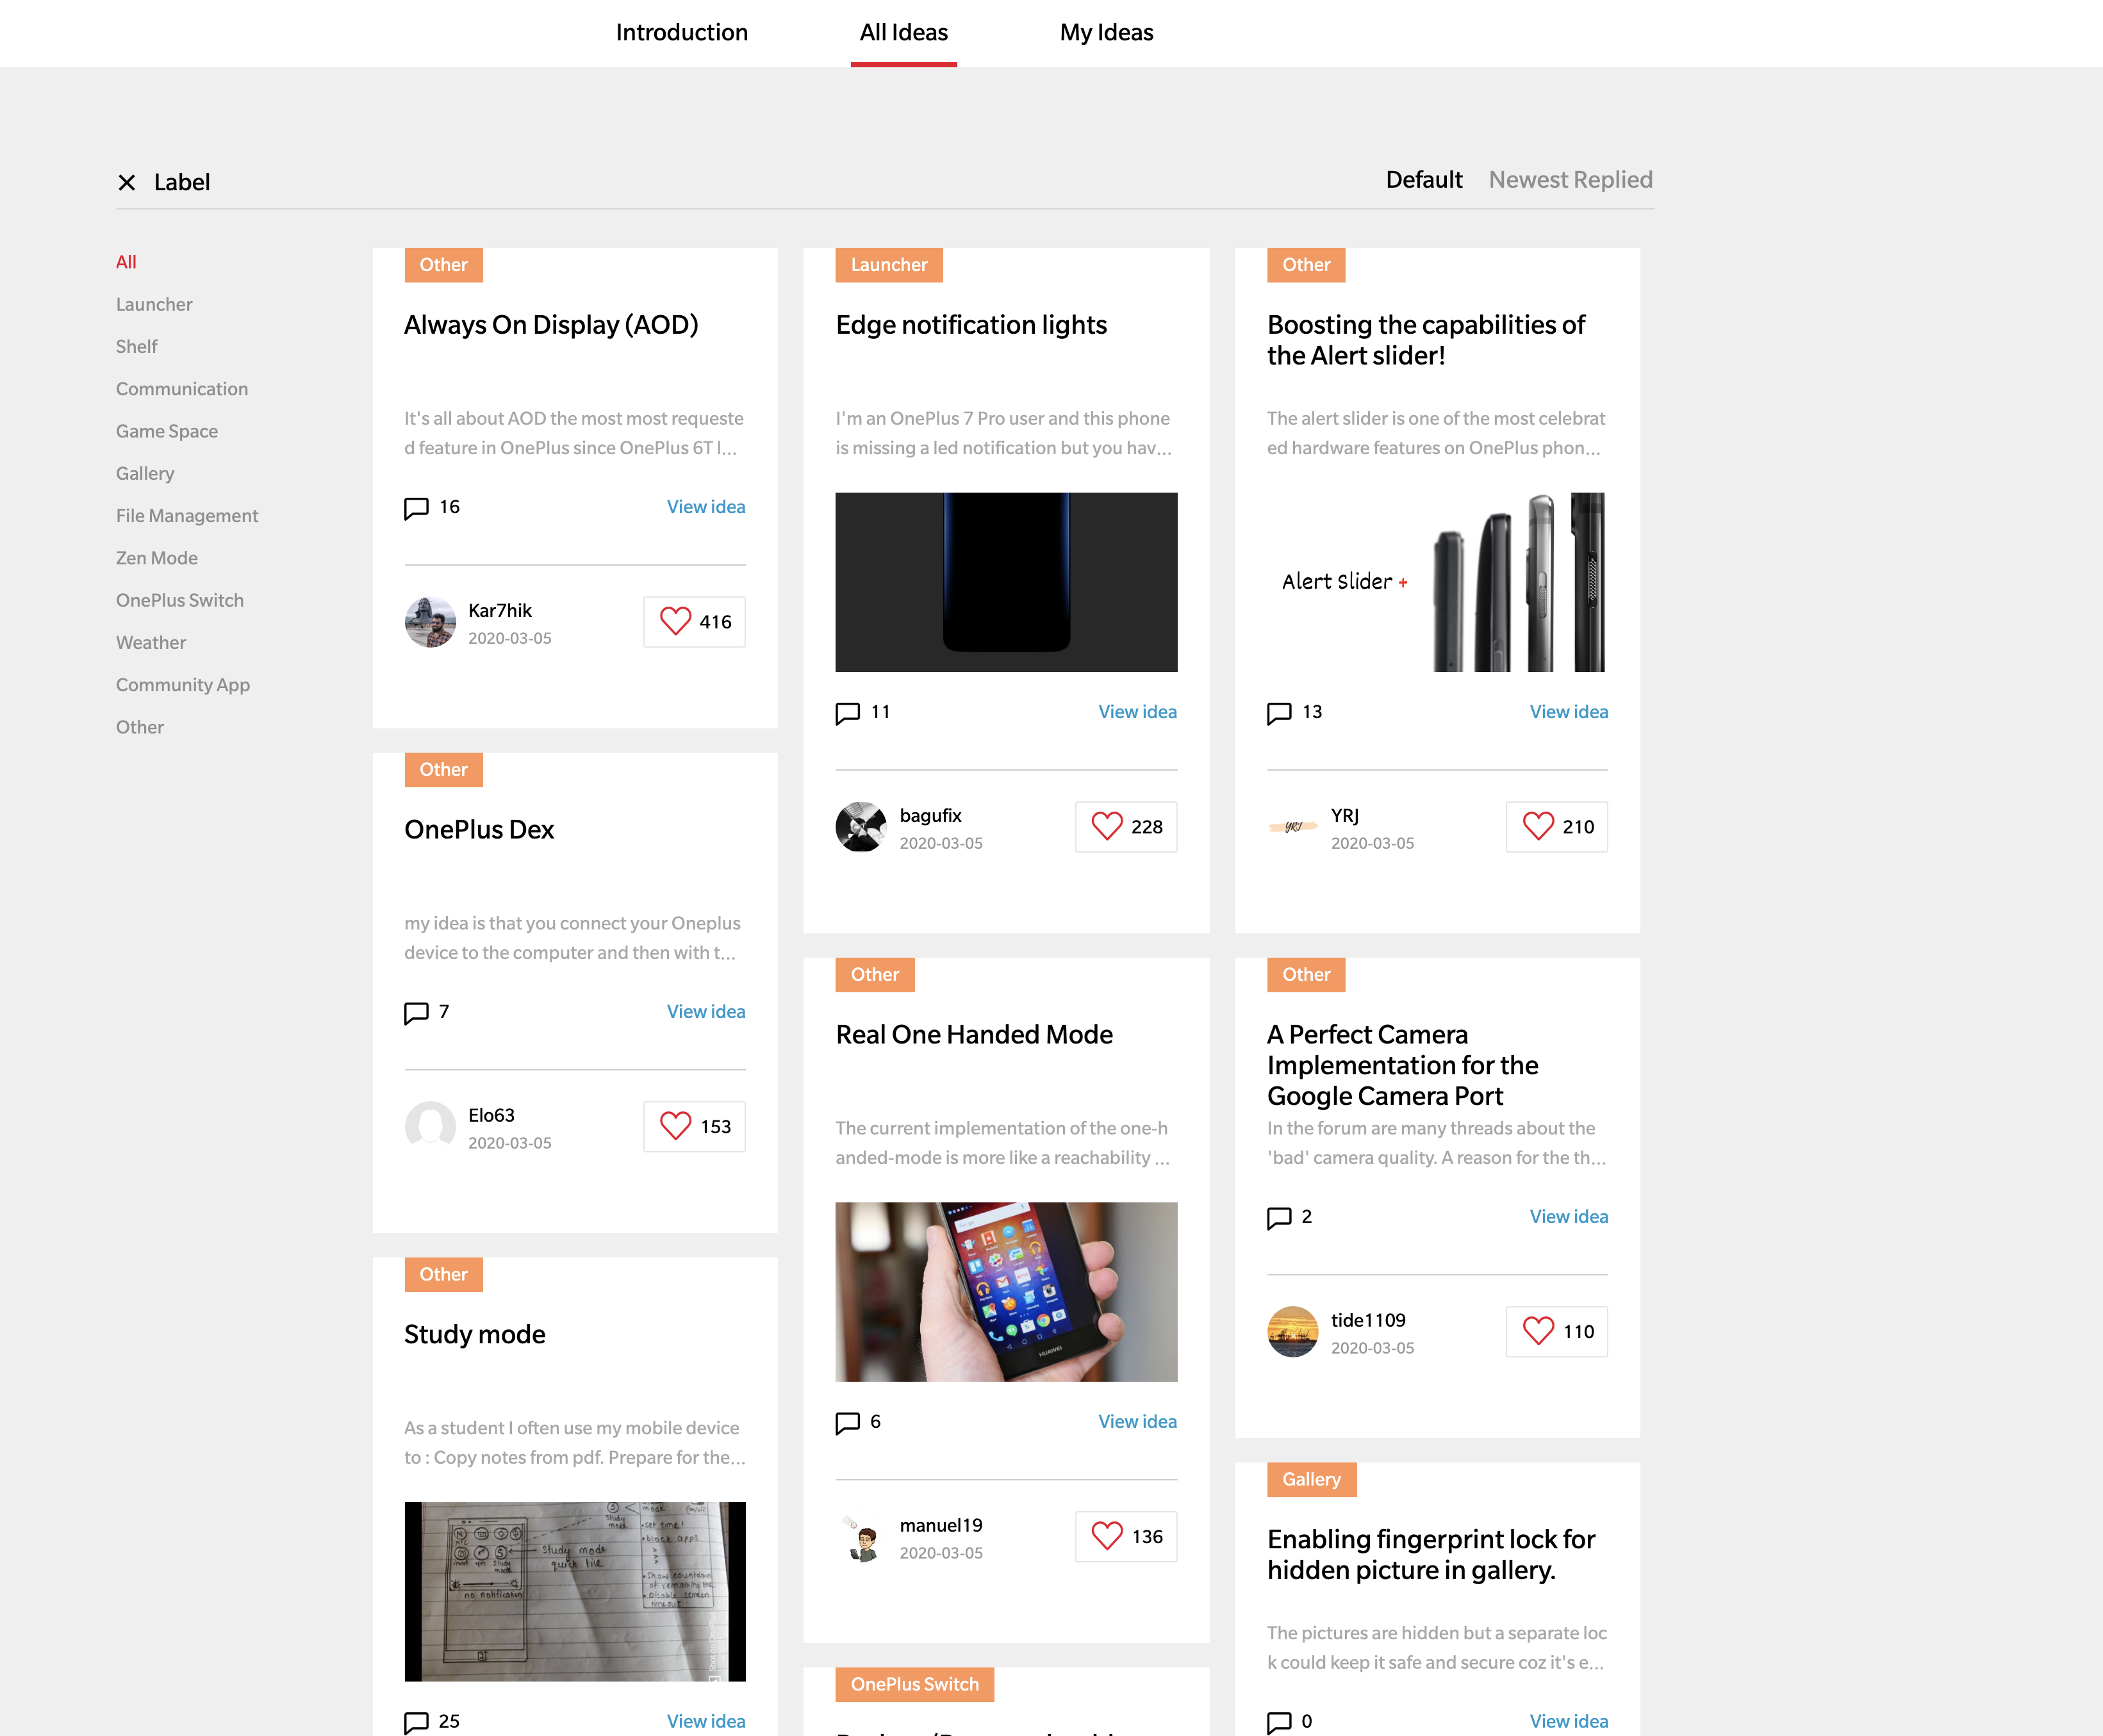Like the Edge notification lights idea
Viewport: 2103px width, 1736px height.
(x=1107, y=826)
